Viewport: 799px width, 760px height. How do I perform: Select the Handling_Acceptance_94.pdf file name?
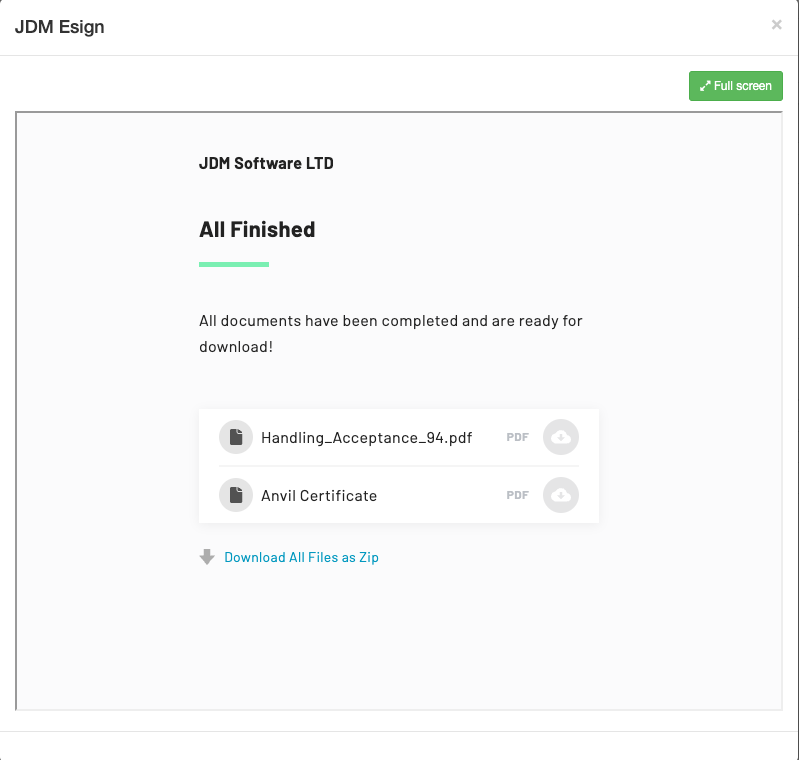pos(366,437)
